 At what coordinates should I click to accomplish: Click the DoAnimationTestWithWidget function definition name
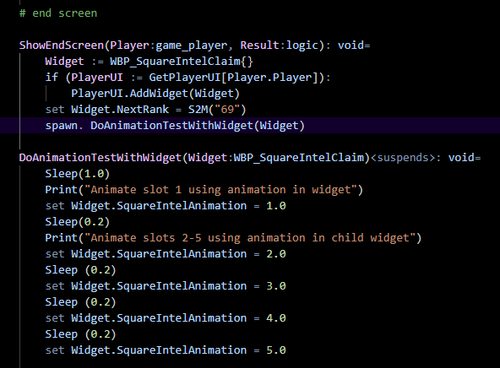tap(100, 158)
